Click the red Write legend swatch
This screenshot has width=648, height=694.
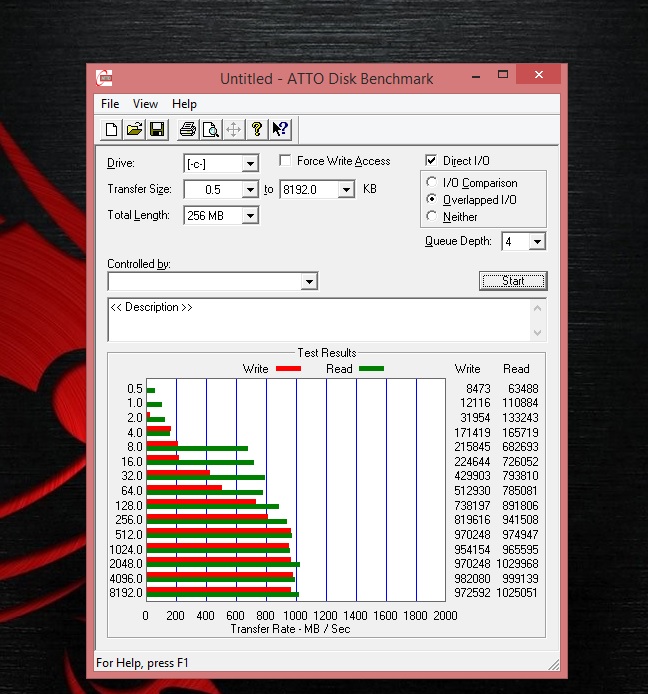[x=289, y=368]
